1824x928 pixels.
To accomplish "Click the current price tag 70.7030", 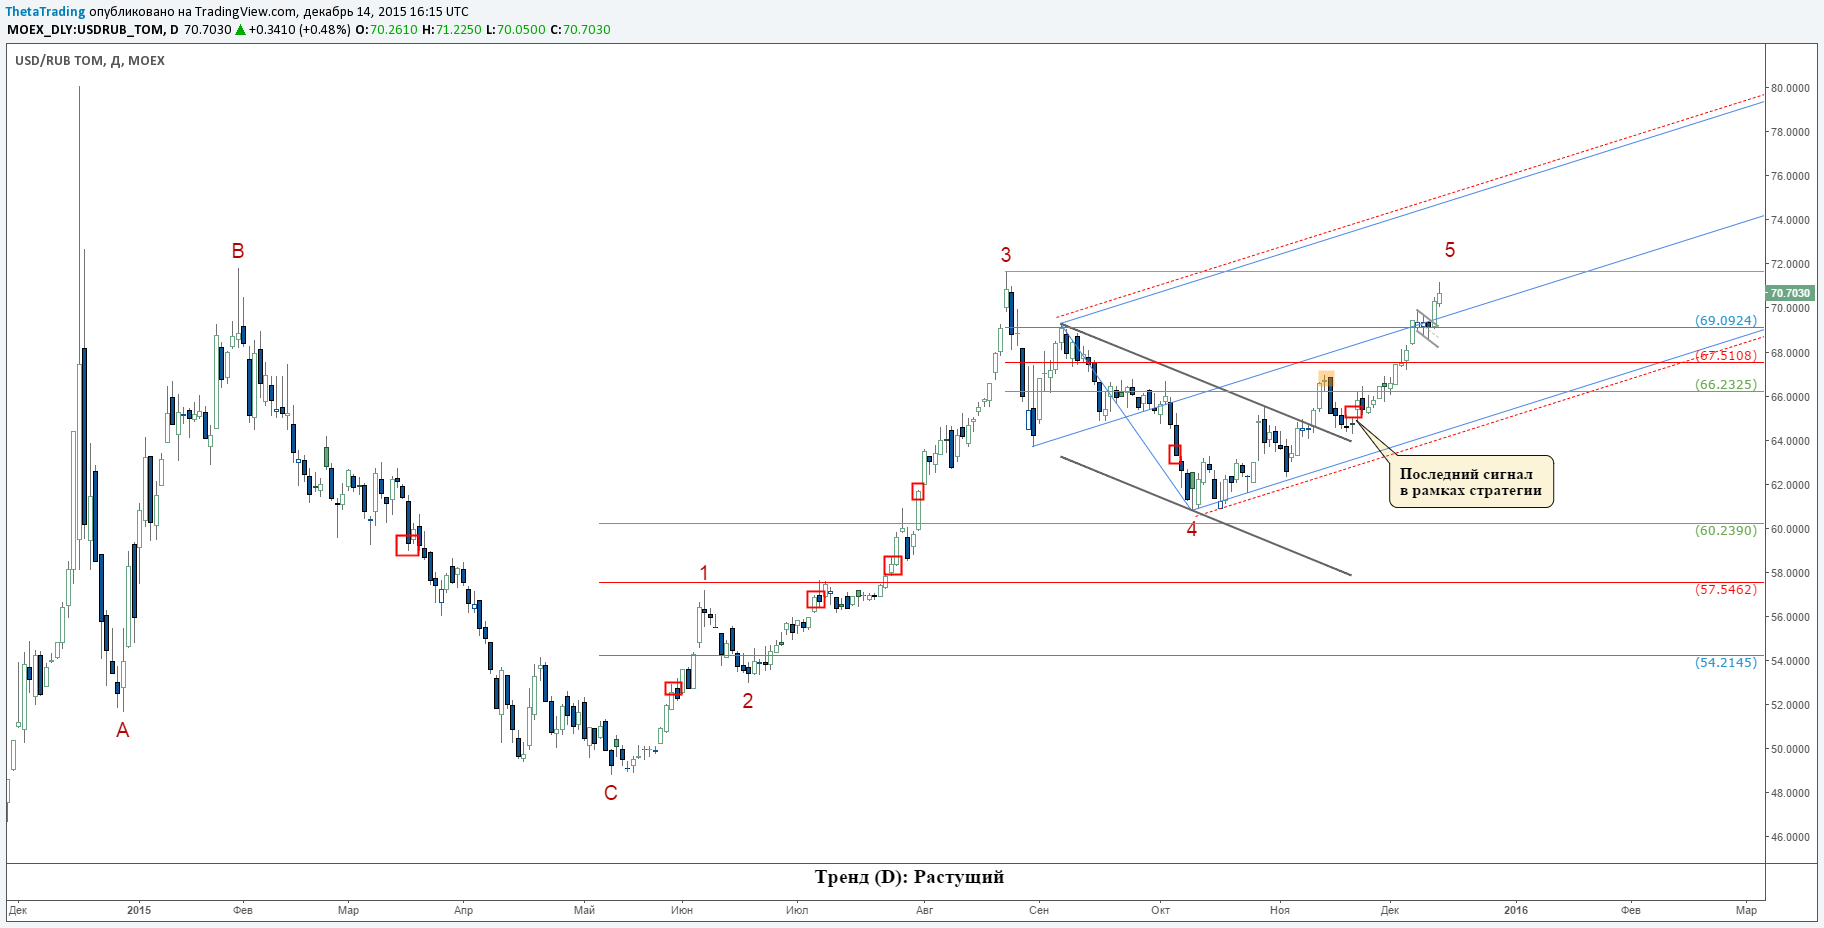I will (1790, 293).
